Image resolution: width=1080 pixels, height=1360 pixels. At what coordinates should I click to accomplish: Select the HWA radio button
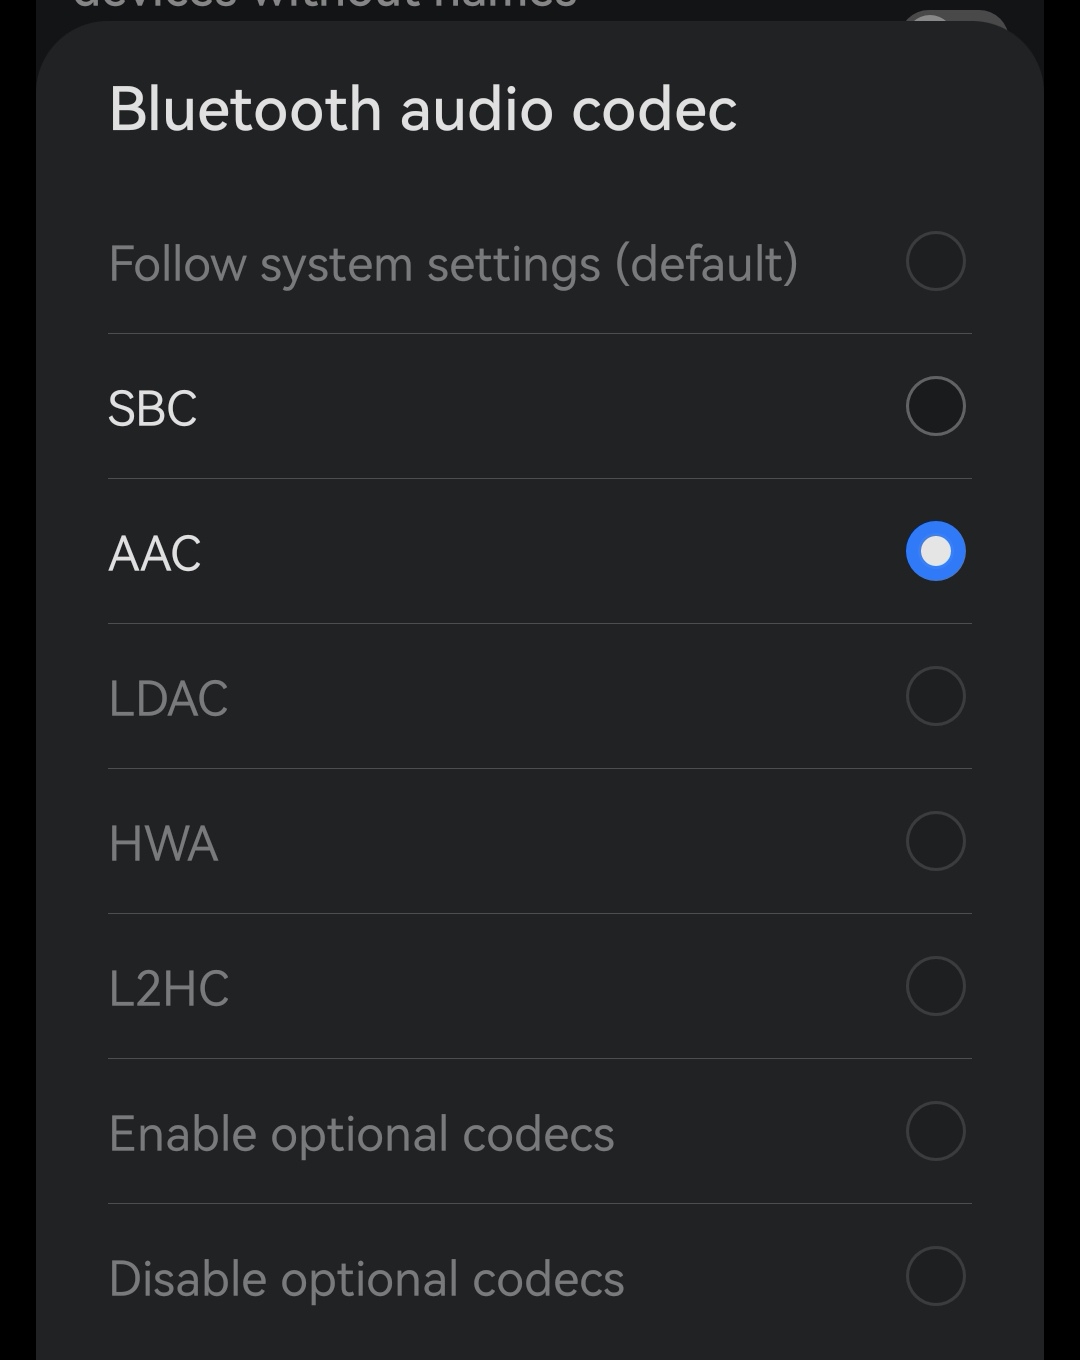[935, 841]
